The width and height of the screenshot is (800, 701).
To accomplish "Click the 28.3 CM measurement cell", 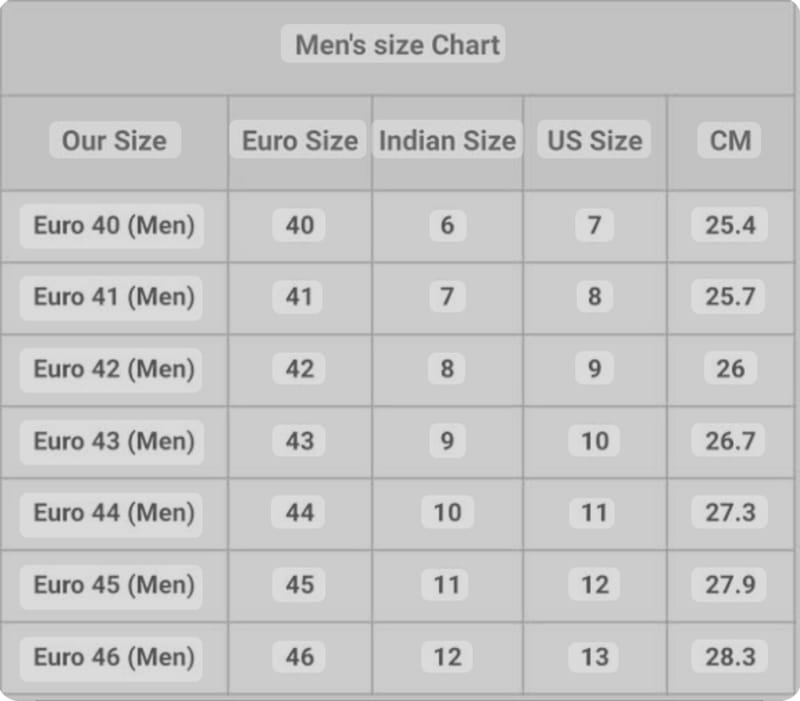I will [730, 657].
